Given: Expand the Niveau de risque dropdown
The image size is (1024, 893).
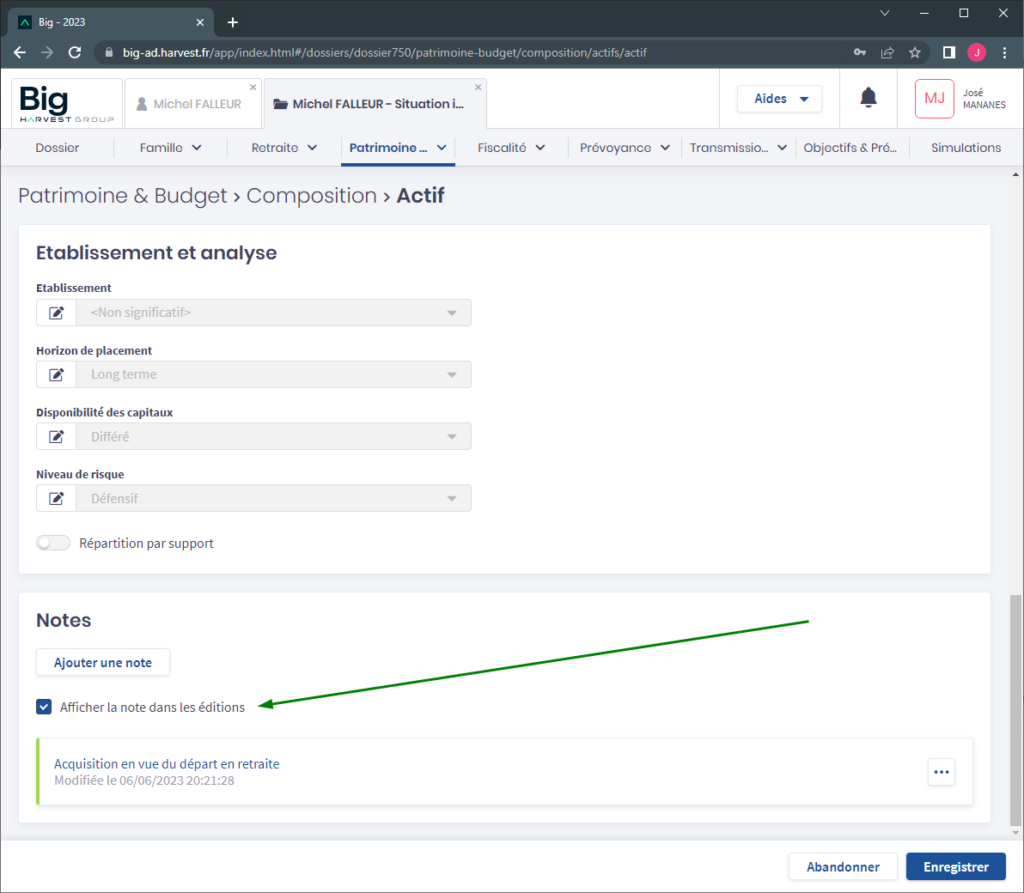Looking at the screenshot, I should click(x=273, y=499).
